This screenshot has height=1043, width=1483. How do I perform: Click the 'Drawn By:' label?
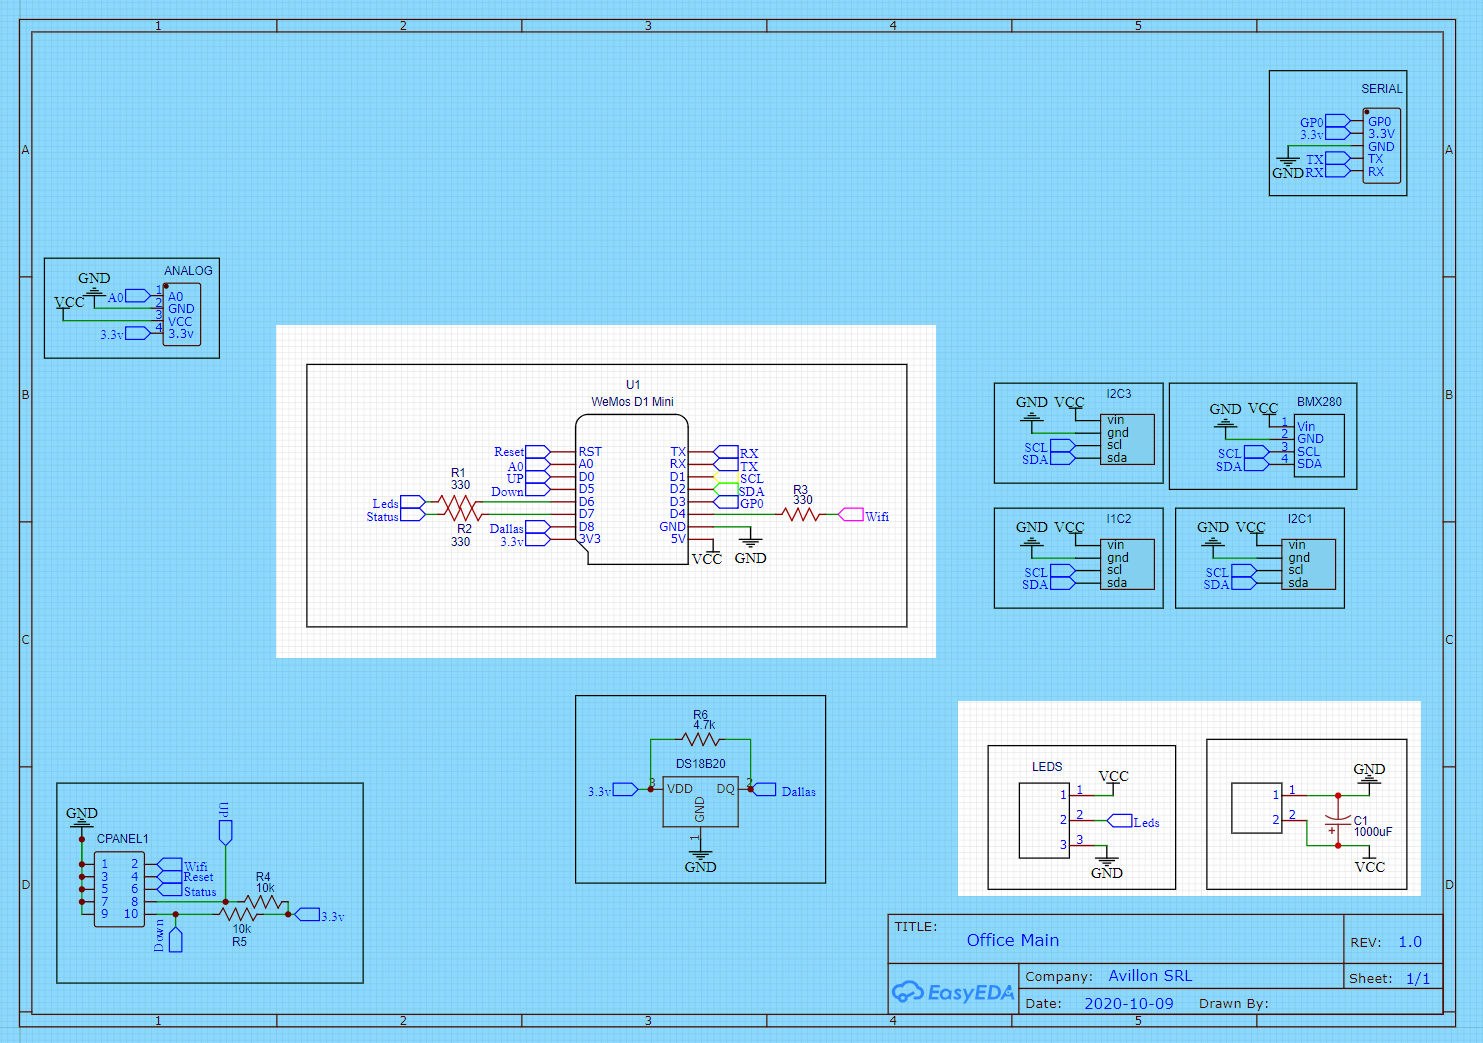(x=1233, y=1003)
